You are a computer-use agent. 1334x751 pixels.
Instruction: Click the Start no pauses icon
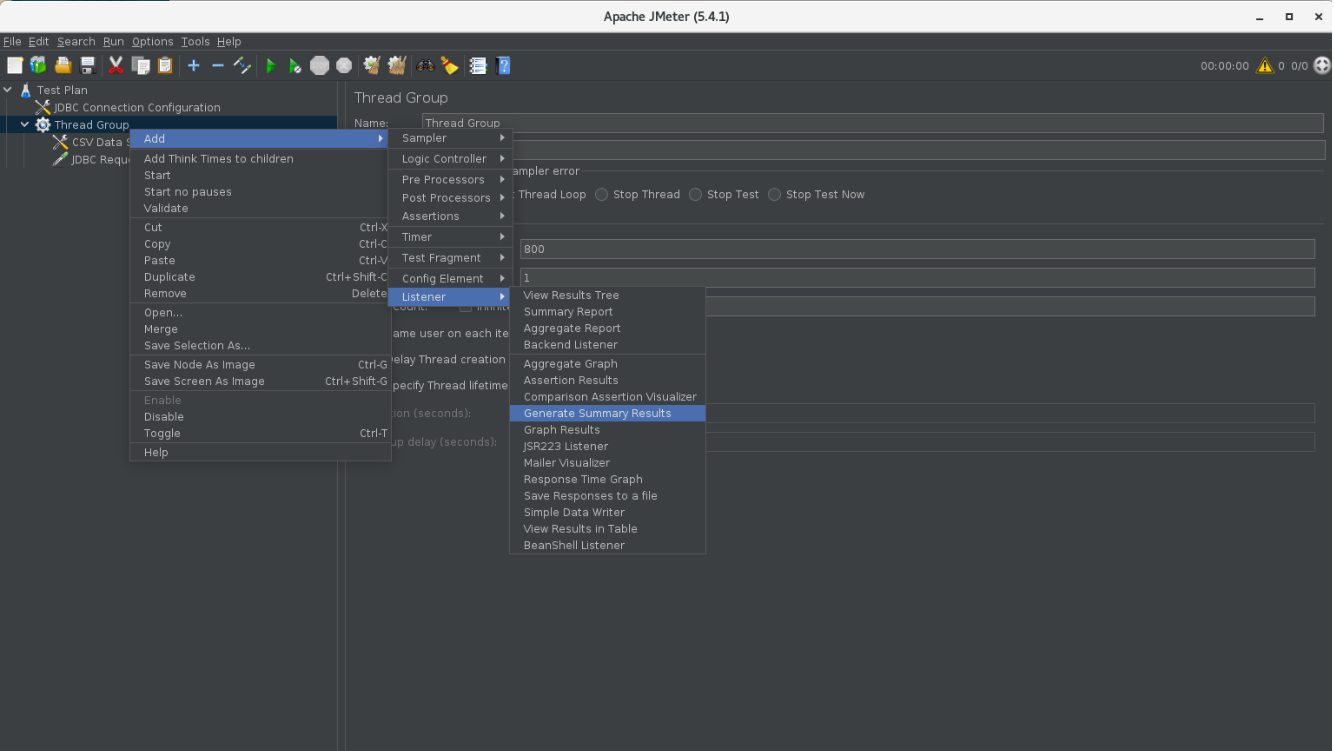click(295, 65)
